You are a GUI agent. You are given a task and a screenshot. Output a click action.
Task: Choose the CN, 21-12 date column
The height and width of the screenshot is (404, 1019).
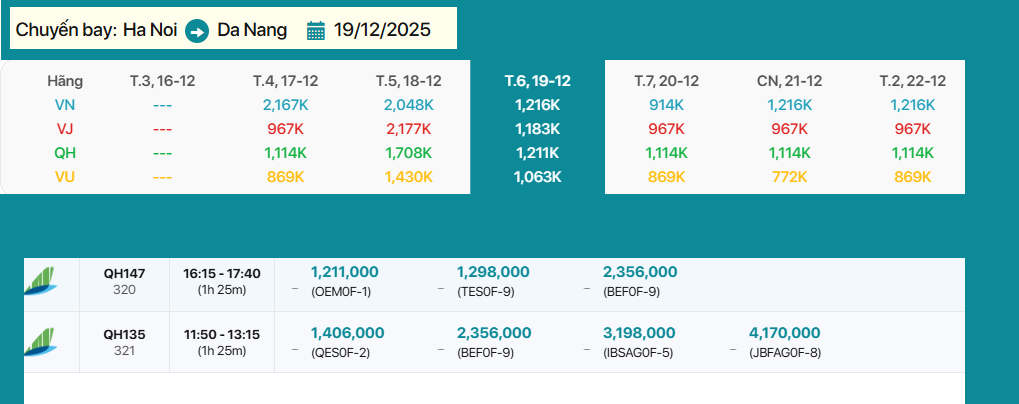click(789, 80)
